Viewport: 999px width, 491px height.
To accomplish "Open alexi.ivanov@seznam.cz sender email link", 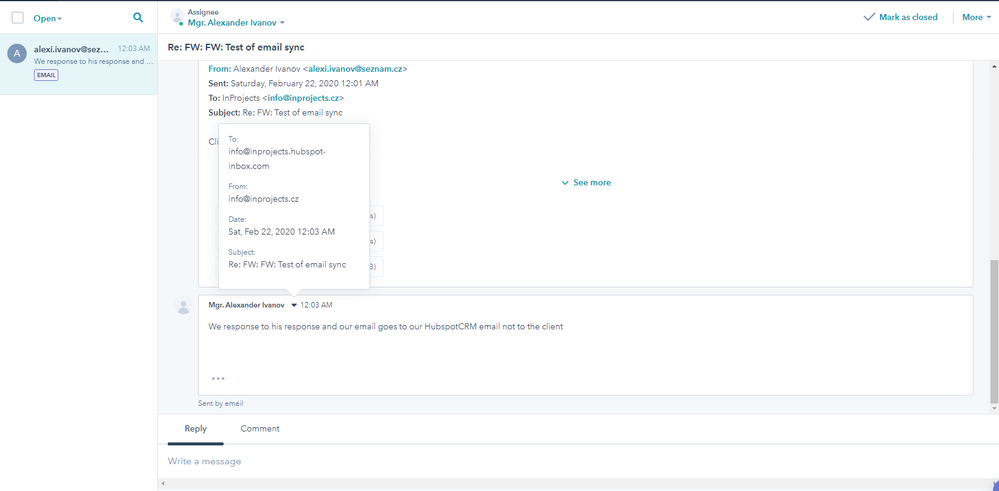I will [357, 69].
